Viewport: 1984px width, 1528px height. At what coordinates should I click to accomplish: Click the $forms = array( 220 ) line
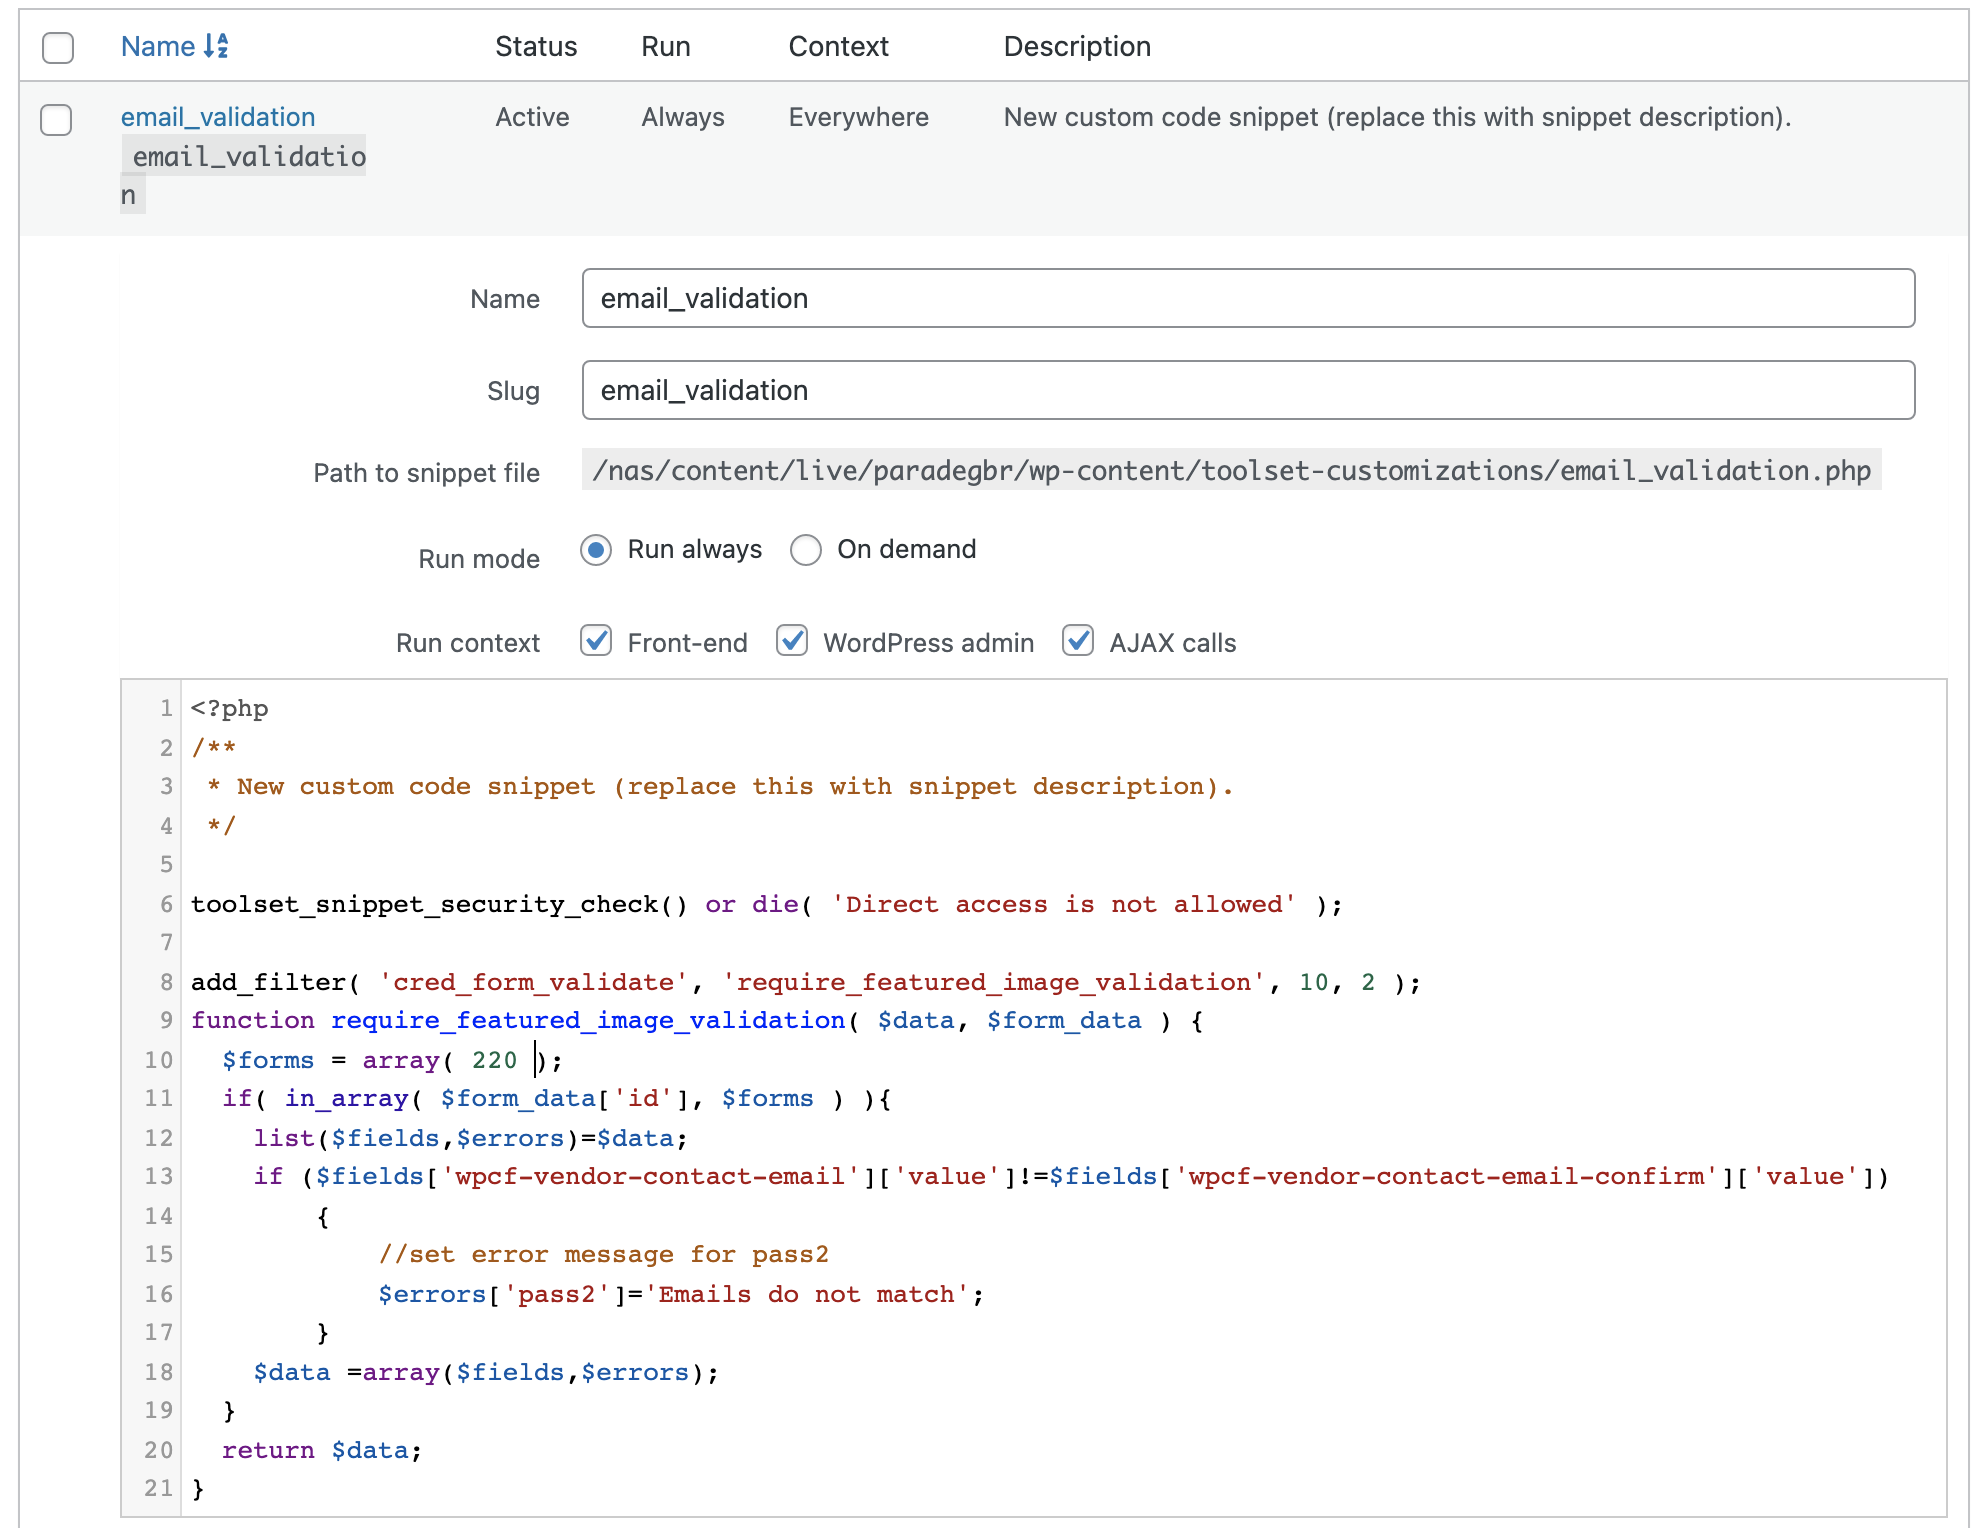392,1060
